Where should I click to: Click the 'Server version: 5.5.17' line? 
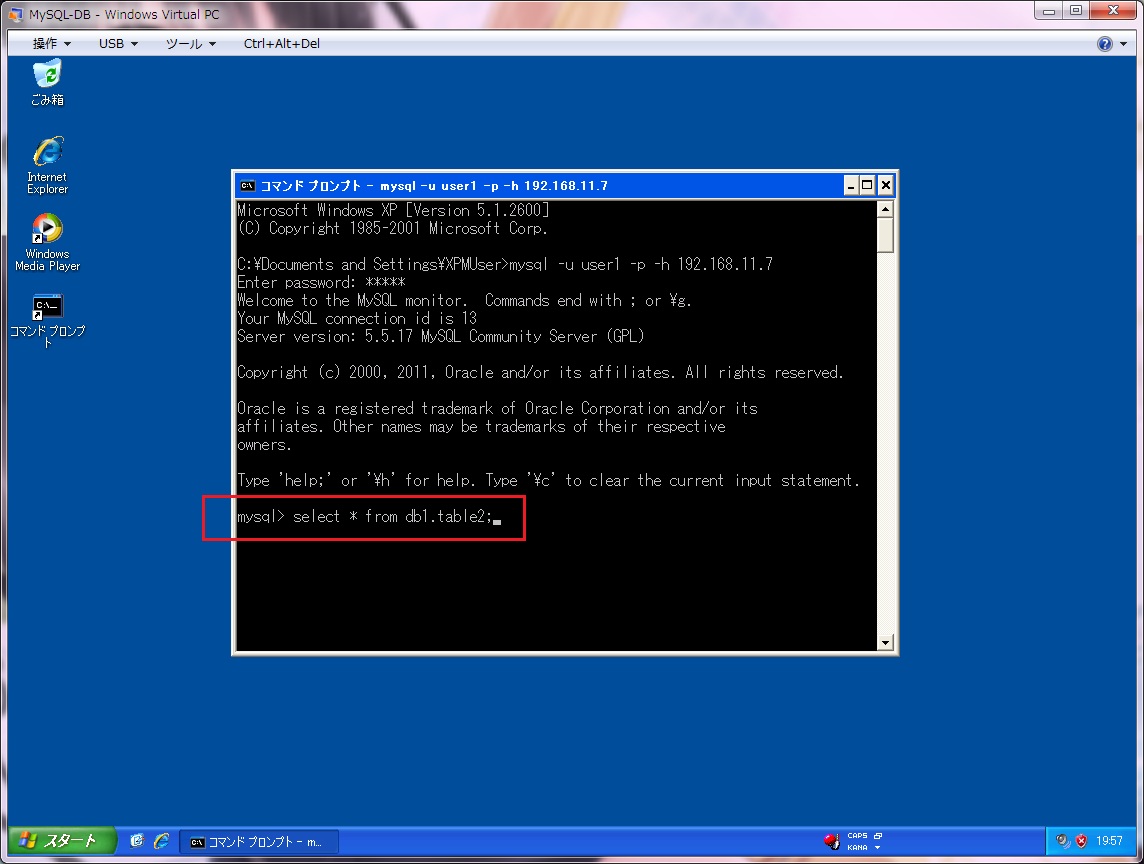click(x=441, y=336)
